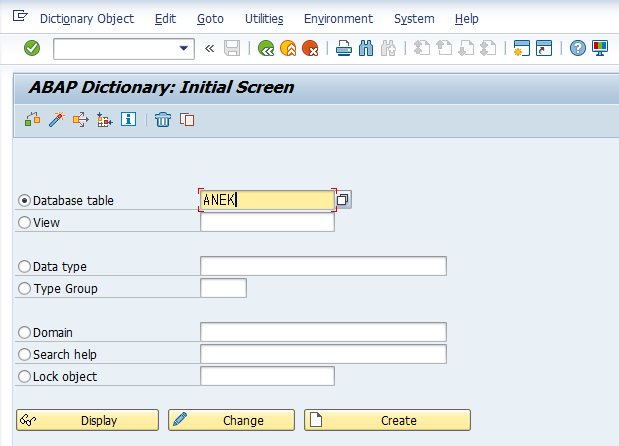Click the Lock object input field

pos(267,376)
